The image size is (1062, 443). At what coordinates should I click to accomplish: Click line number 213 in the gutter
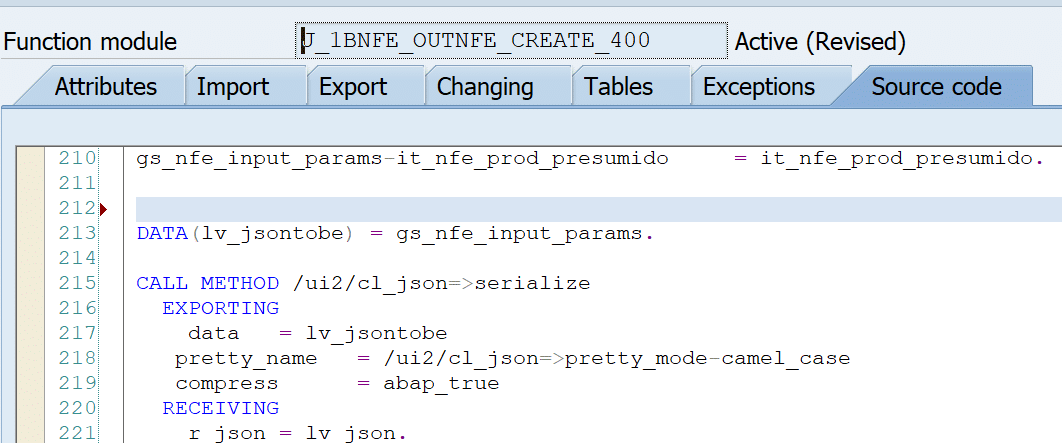point(77,233)
